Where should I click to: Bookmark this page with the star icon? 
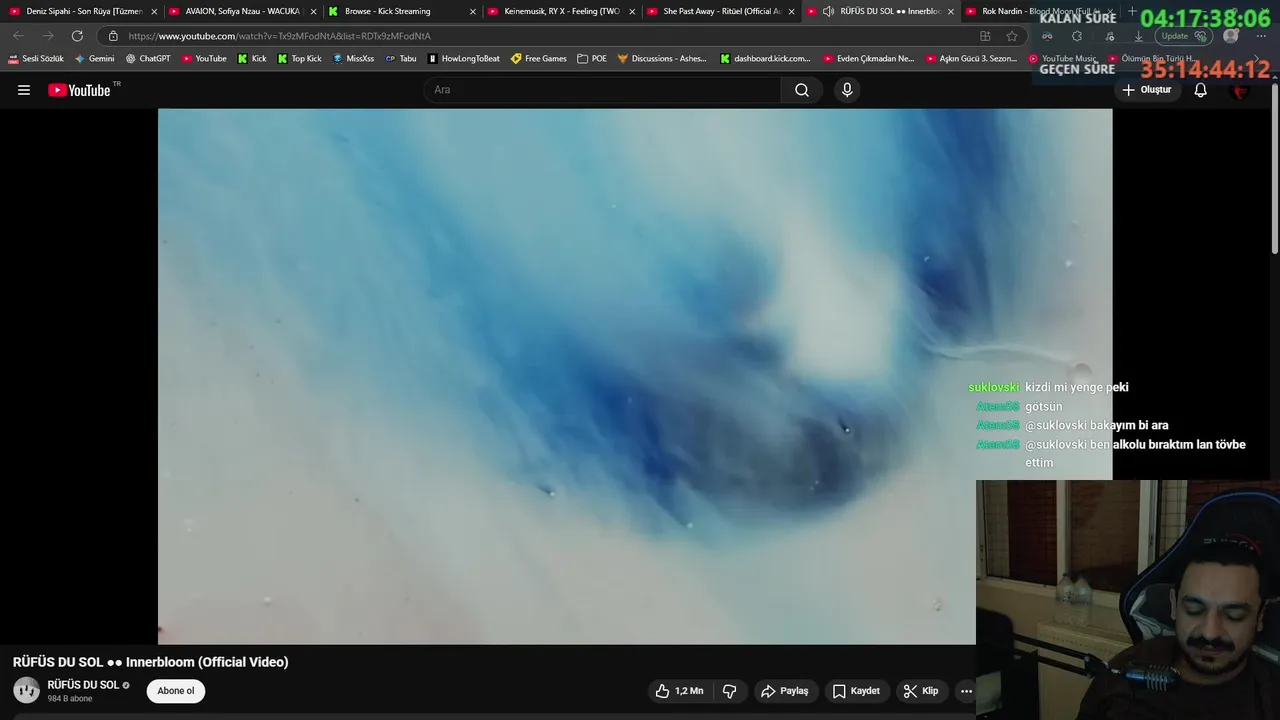coord(1012,36)
